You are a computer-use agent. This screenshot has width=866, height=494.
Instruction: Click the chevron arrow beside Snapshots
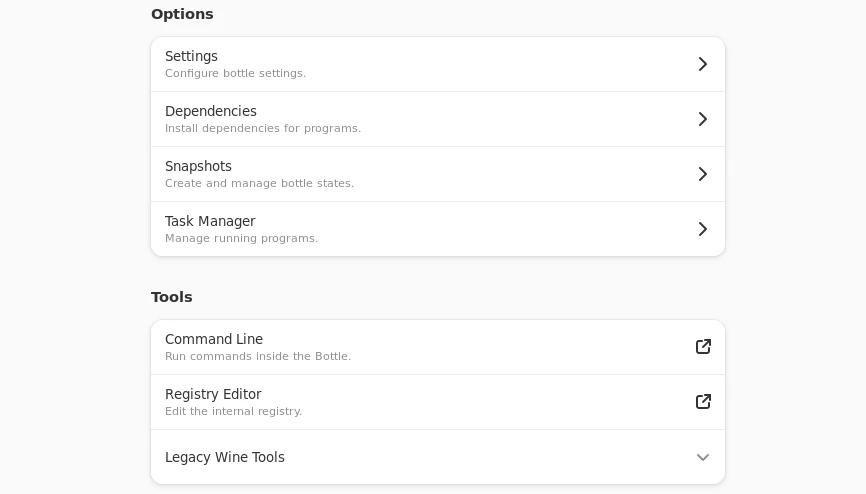(x=703, y=174)
